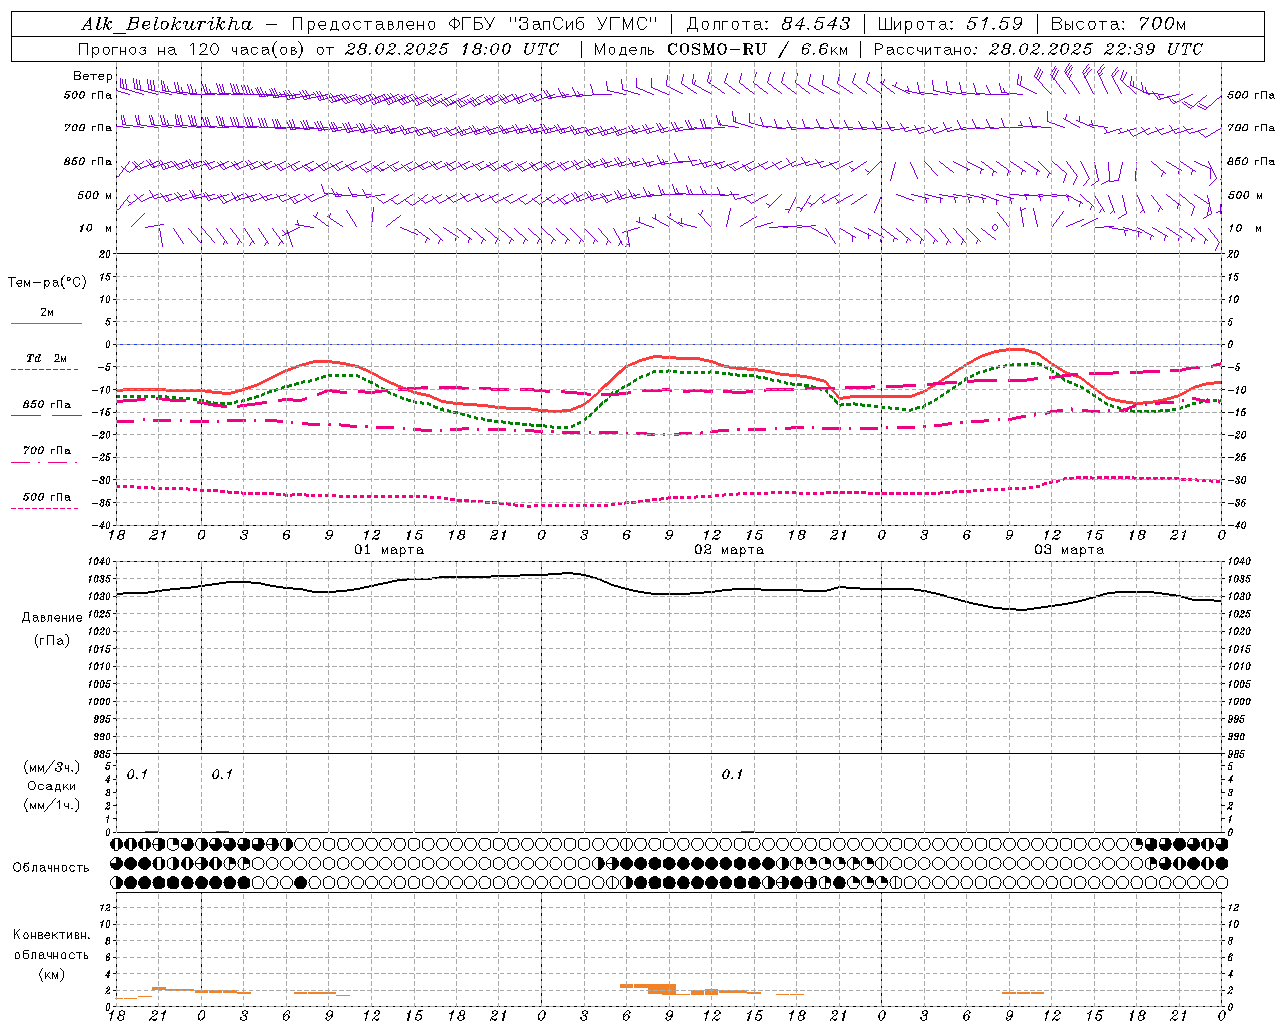1280x1024 pixels.
Task: Click the Осадки precipitation label
Action: [52, 786]
